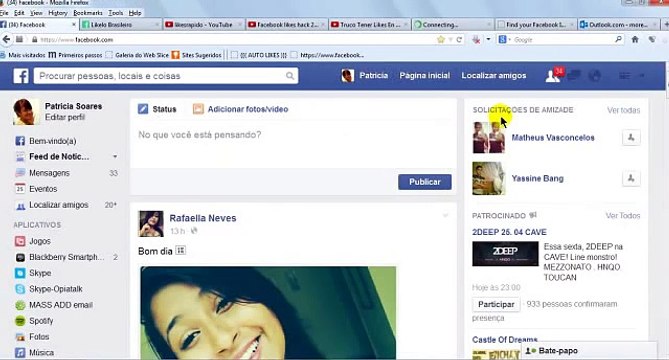Click the MASS ADD email app icon
The image size is (669, 360).
click(x=20, y=305)
